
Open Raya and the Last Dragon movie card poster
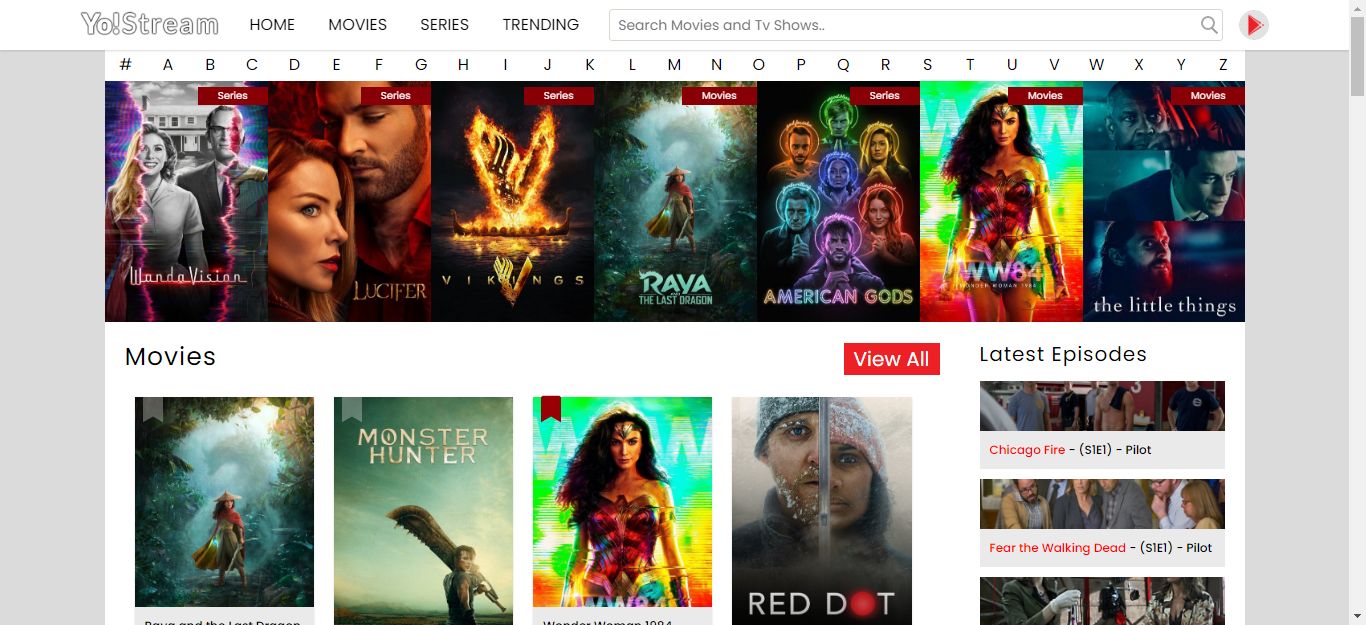click(224, 502)
